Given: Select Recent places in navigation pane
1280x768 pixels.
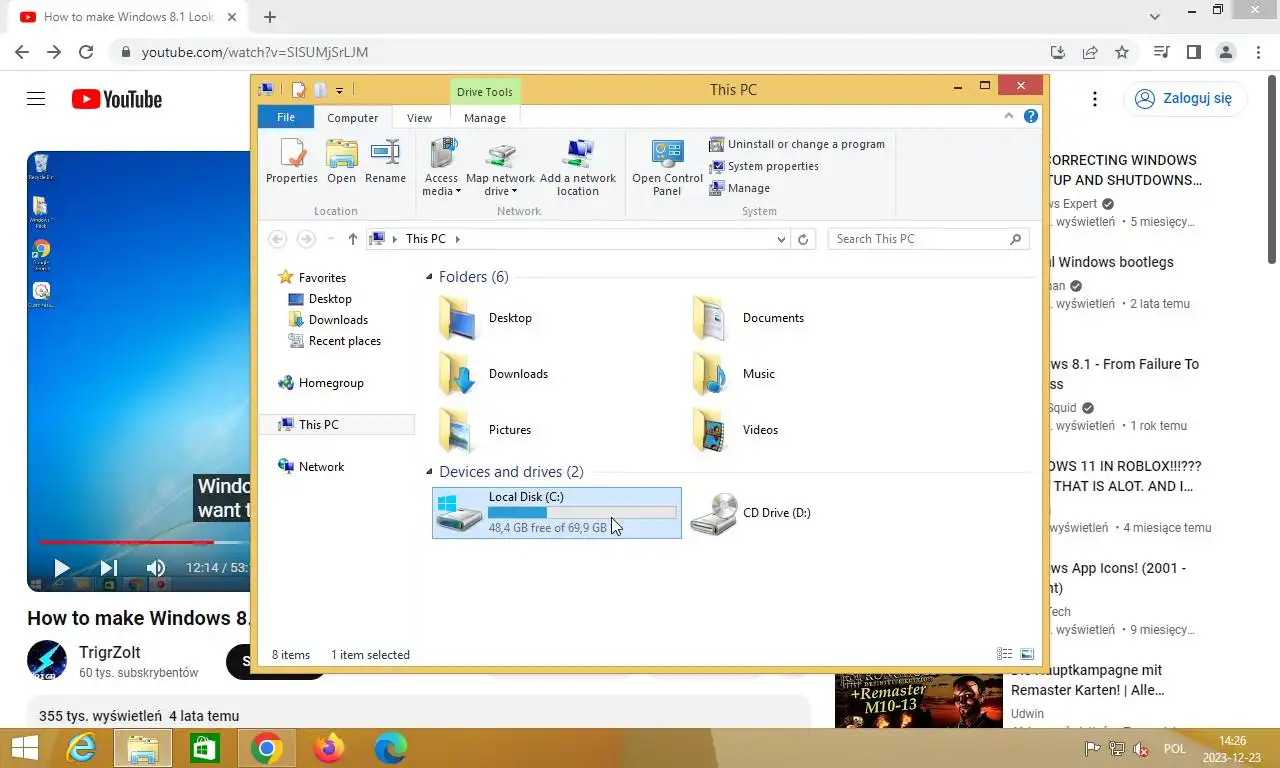Looking at the screenshot, I should [335, 341].
